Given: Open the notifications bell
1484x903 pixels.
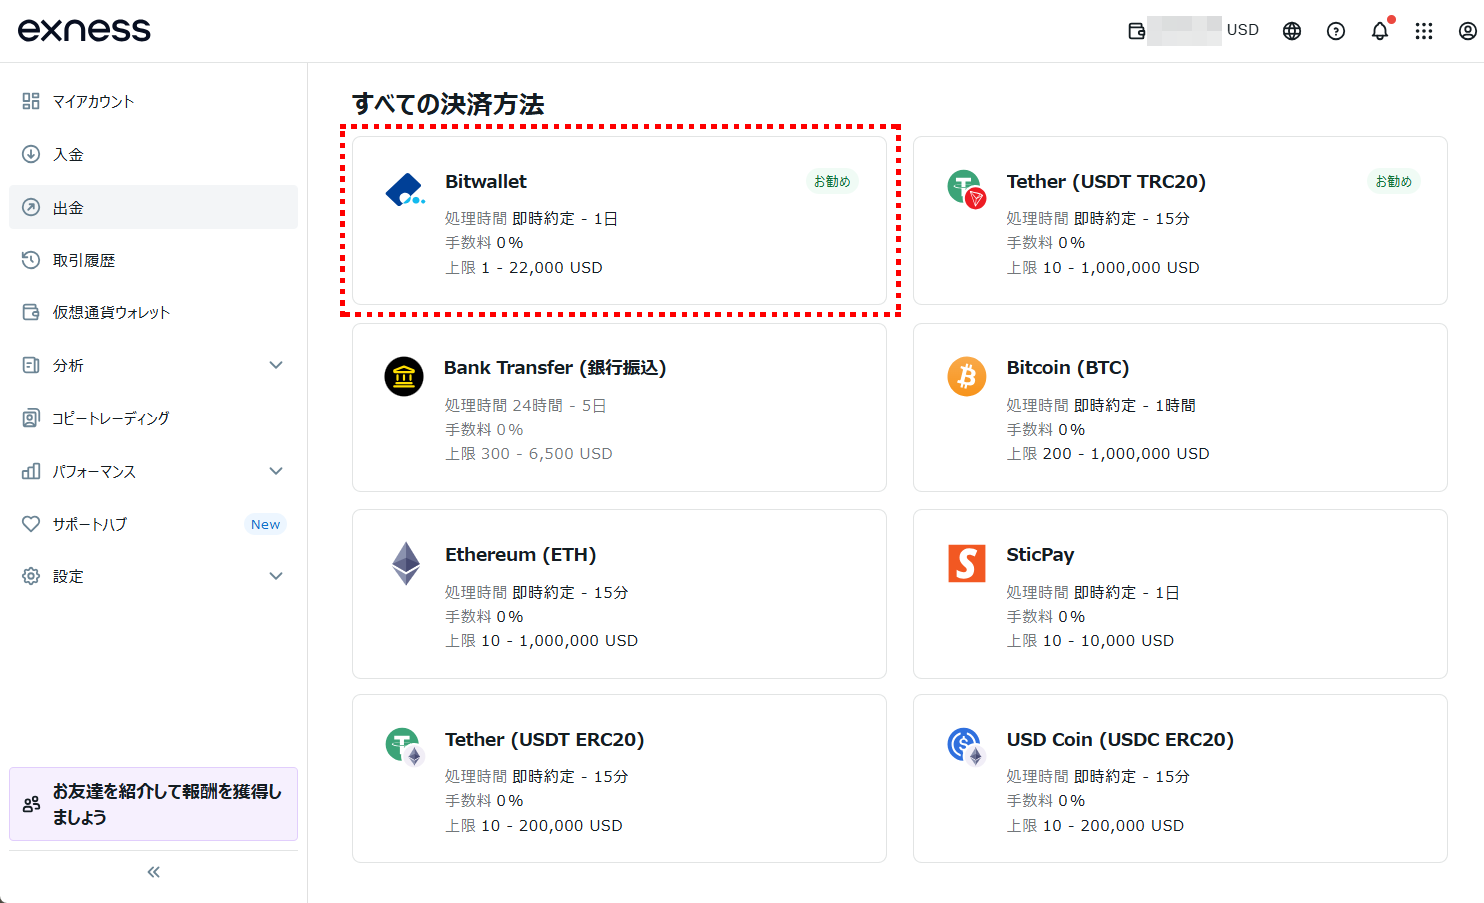Looking at the screenshot, I should coord(1380,31).
